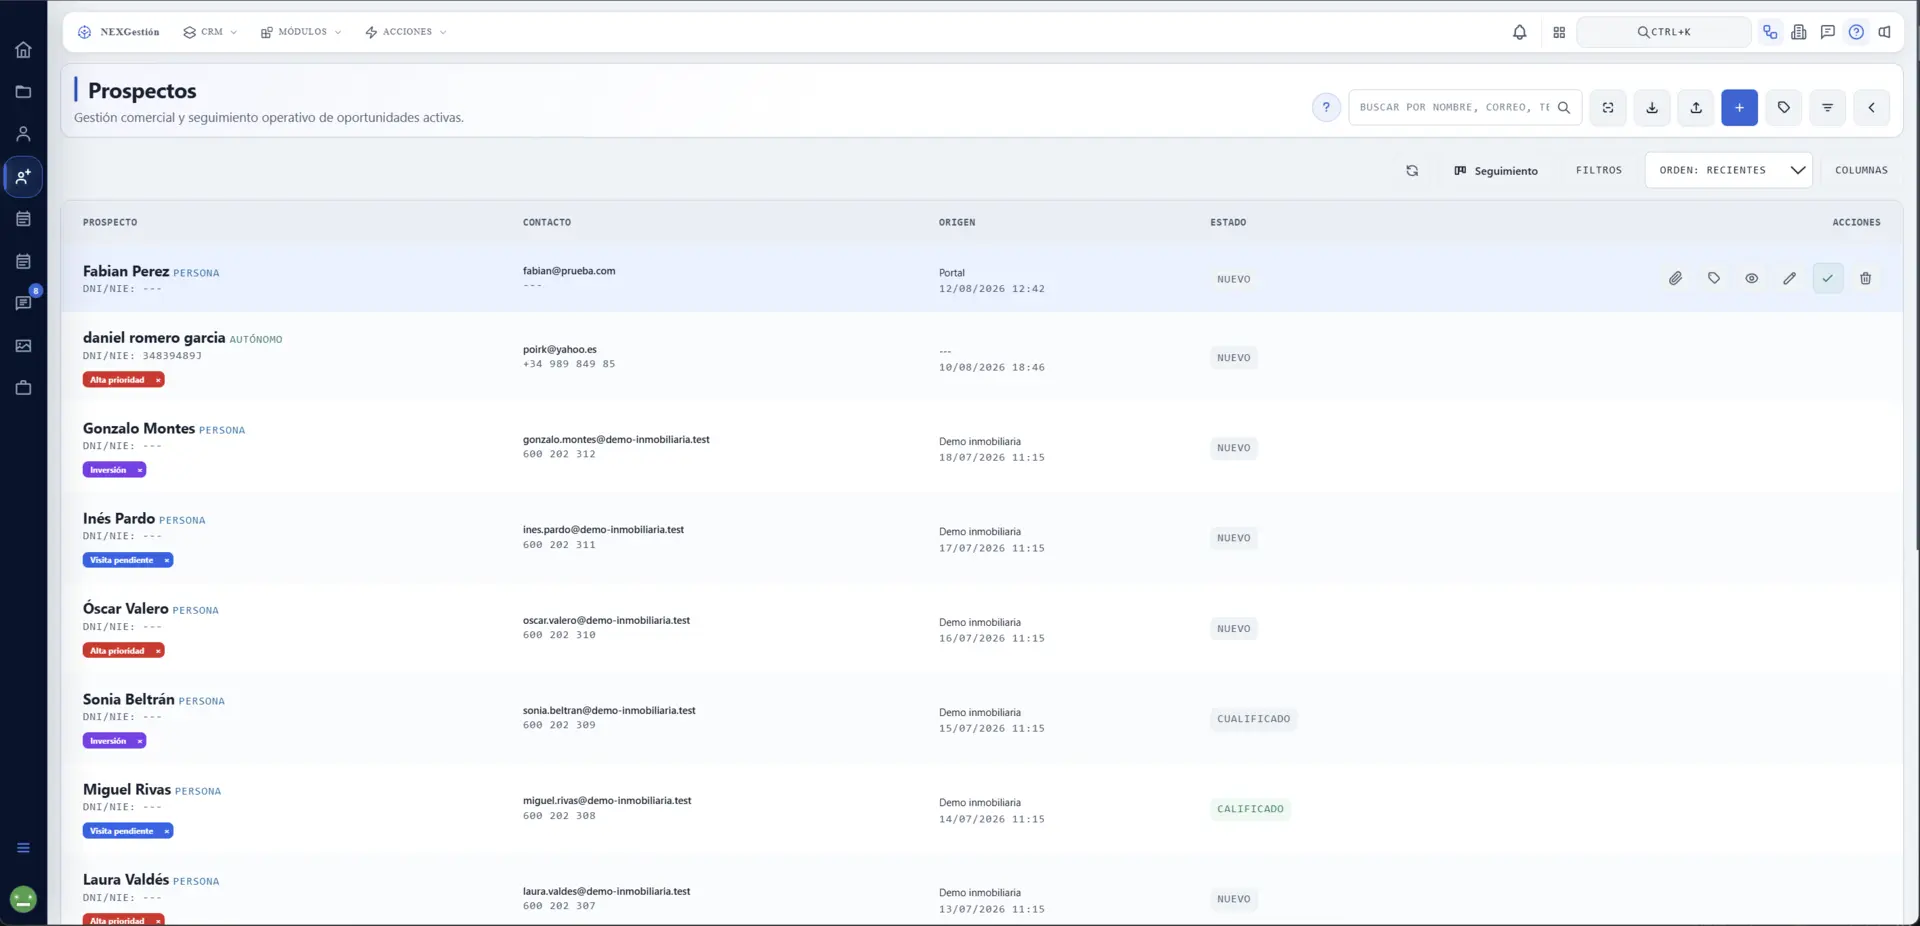Expand sidebar with hamburger menu icon

[23, 848]
